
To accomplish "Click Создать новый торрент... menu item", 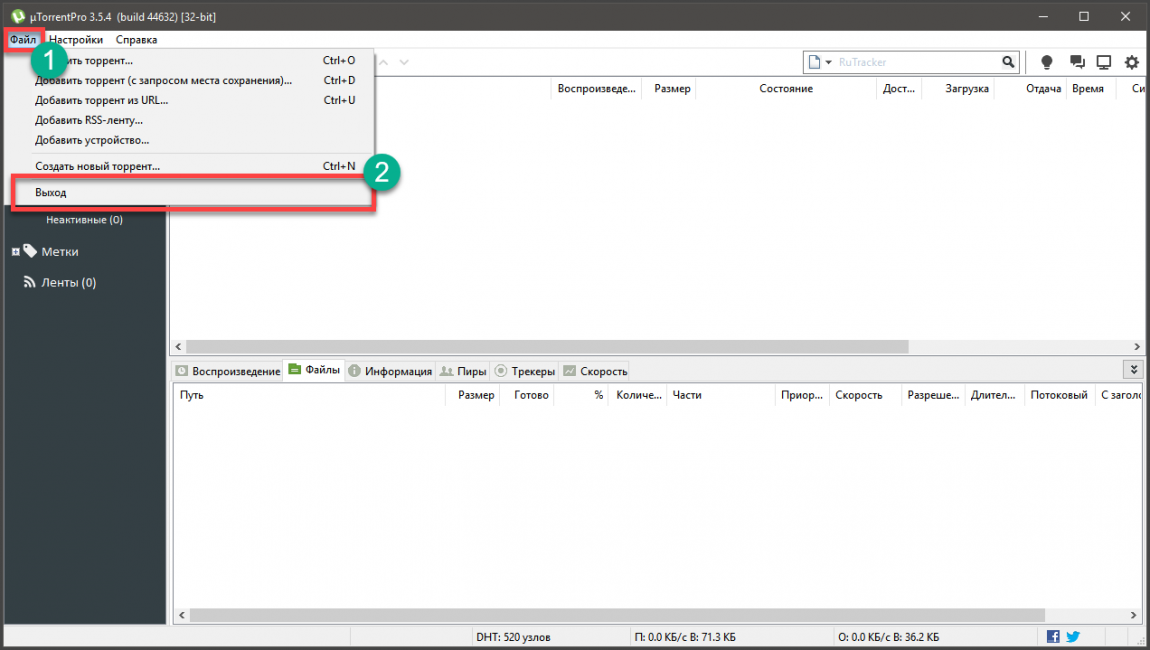I will 97,166.
